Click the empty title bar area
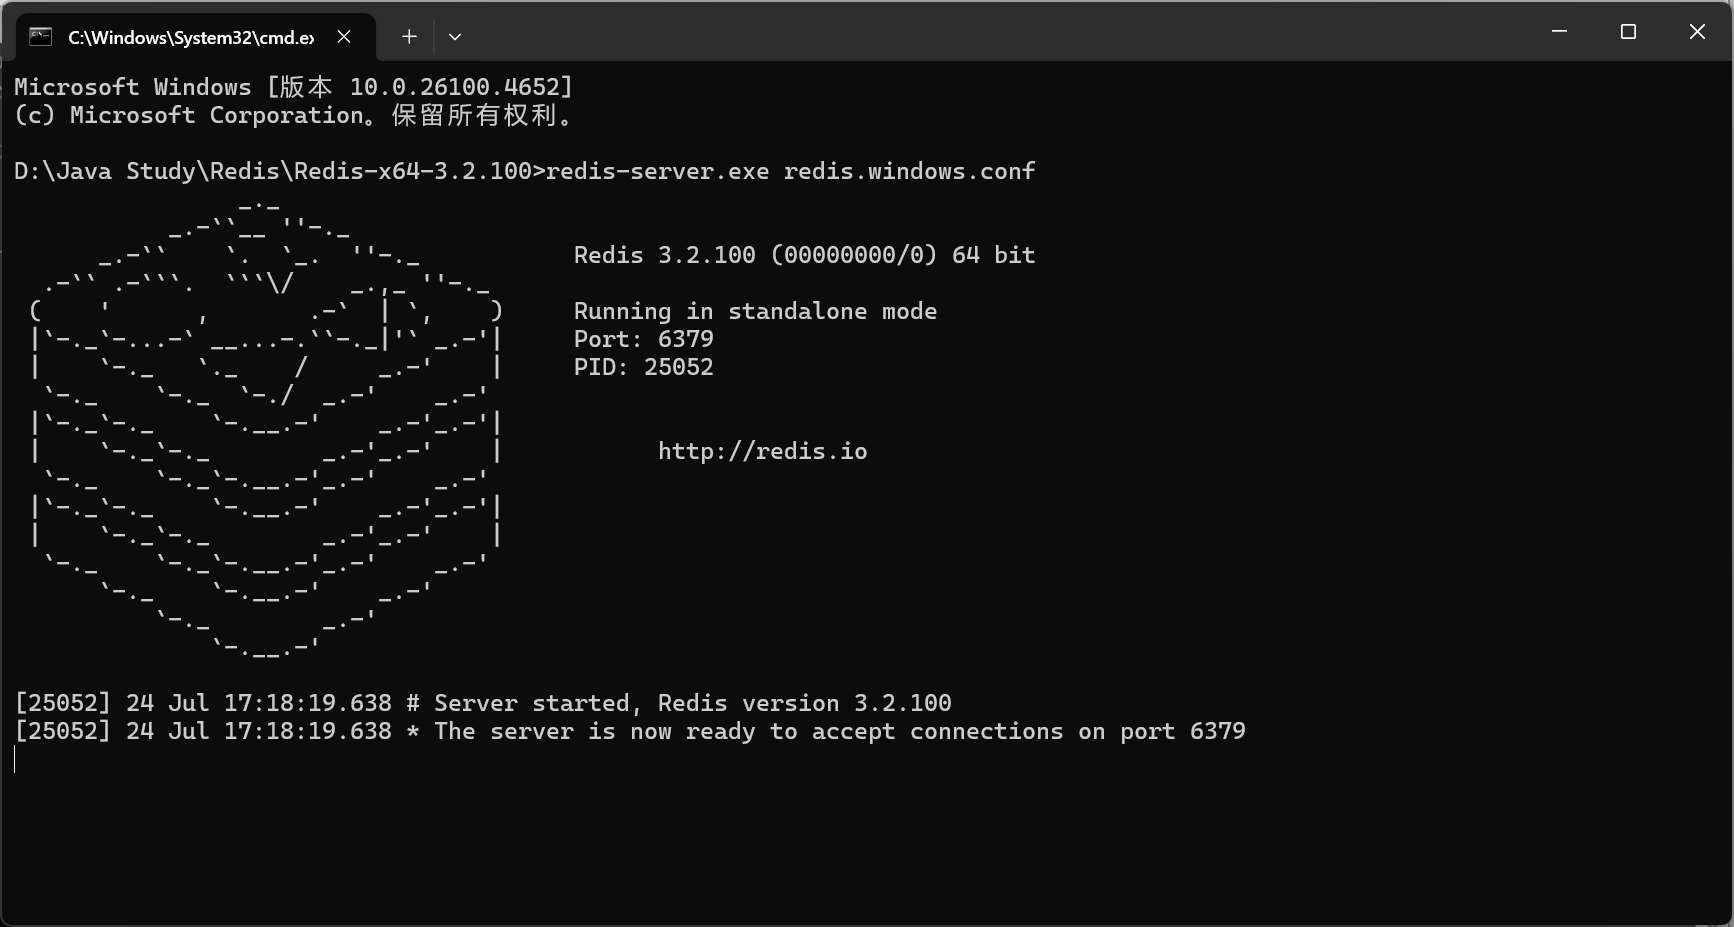This screenshot has width=1734, height=927. click(1000, 32)
